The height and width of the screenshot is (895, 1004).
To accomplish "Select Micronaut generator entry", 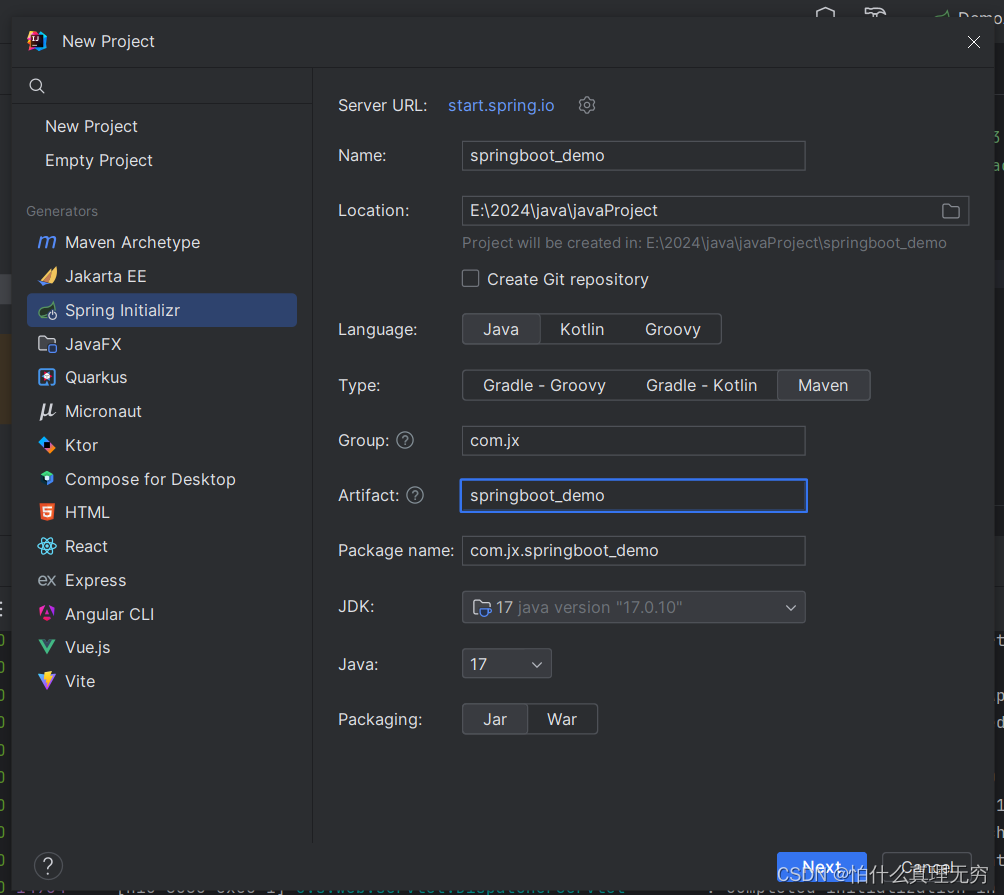I will [162, 412].
